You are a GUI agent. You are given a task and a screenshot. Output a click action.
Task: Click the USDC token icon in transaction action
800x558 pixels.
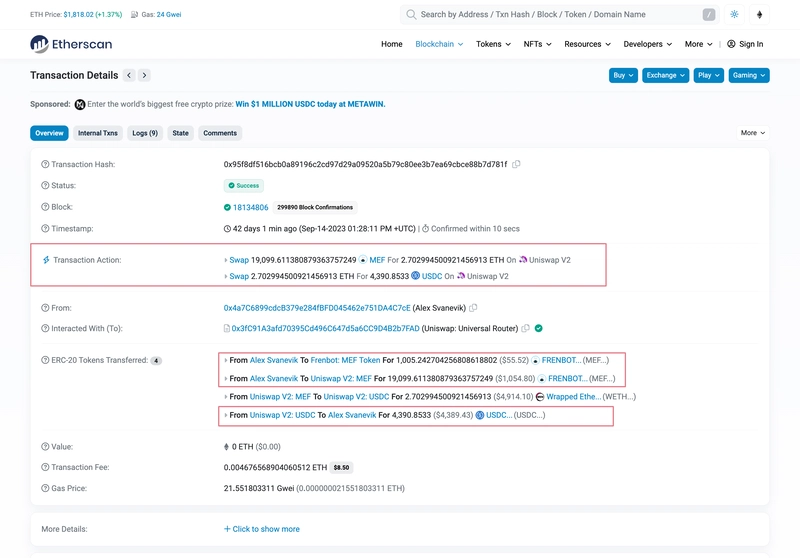(415, 276)
